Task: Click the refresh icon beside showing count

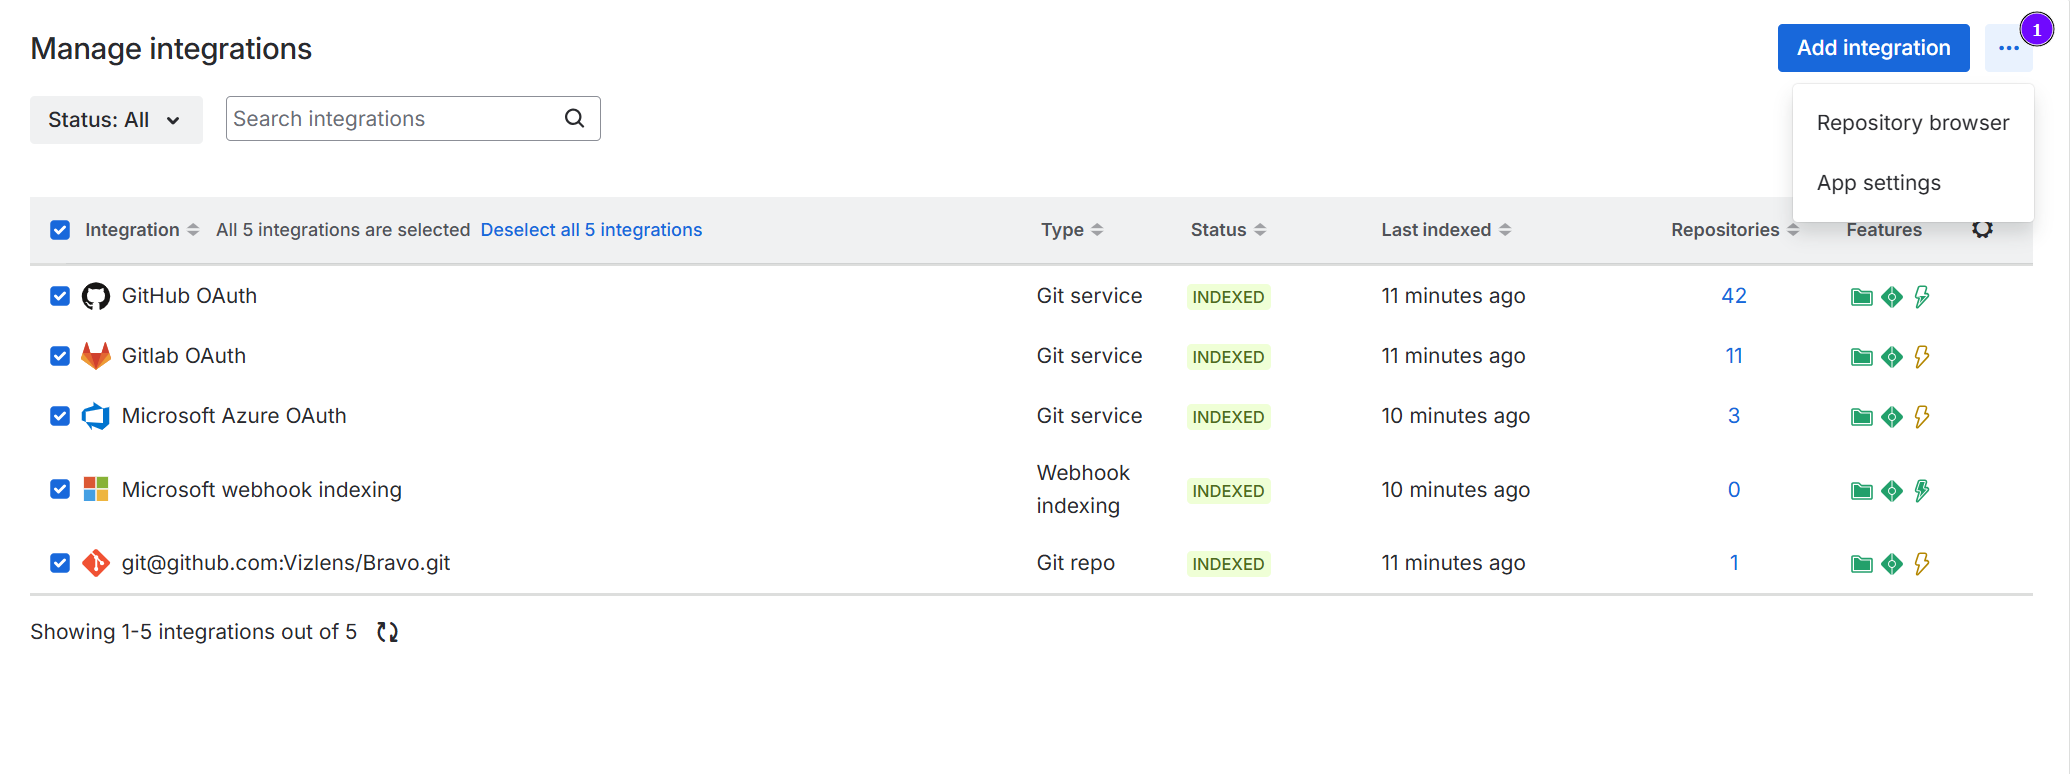Action: click(387, 632)
